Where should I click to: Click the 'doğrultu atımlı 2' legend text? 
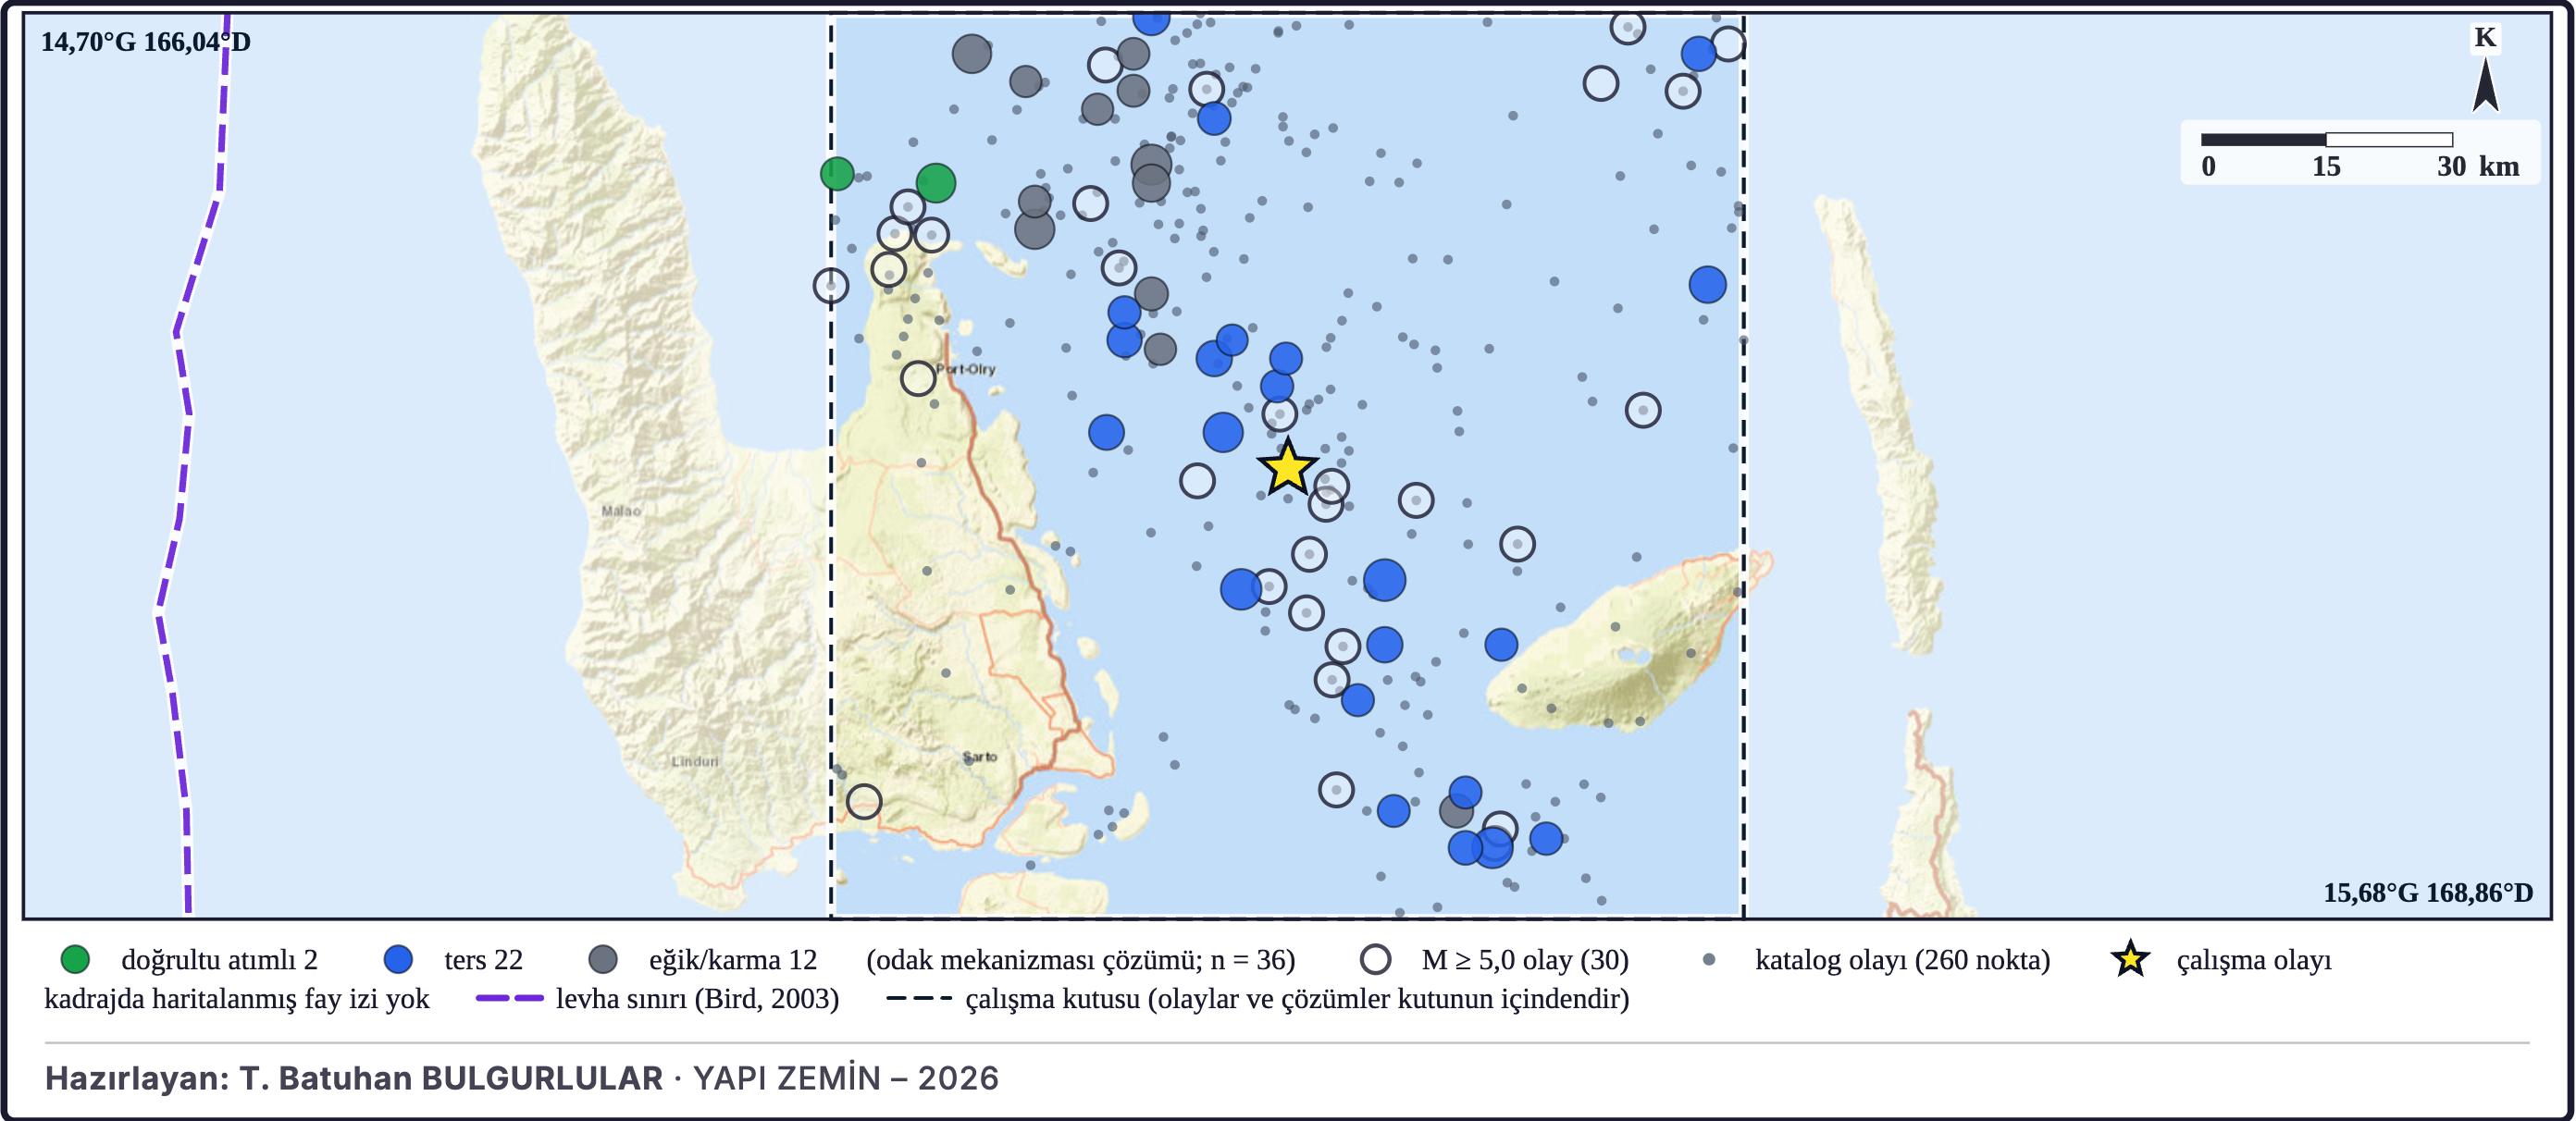(219, 960)
